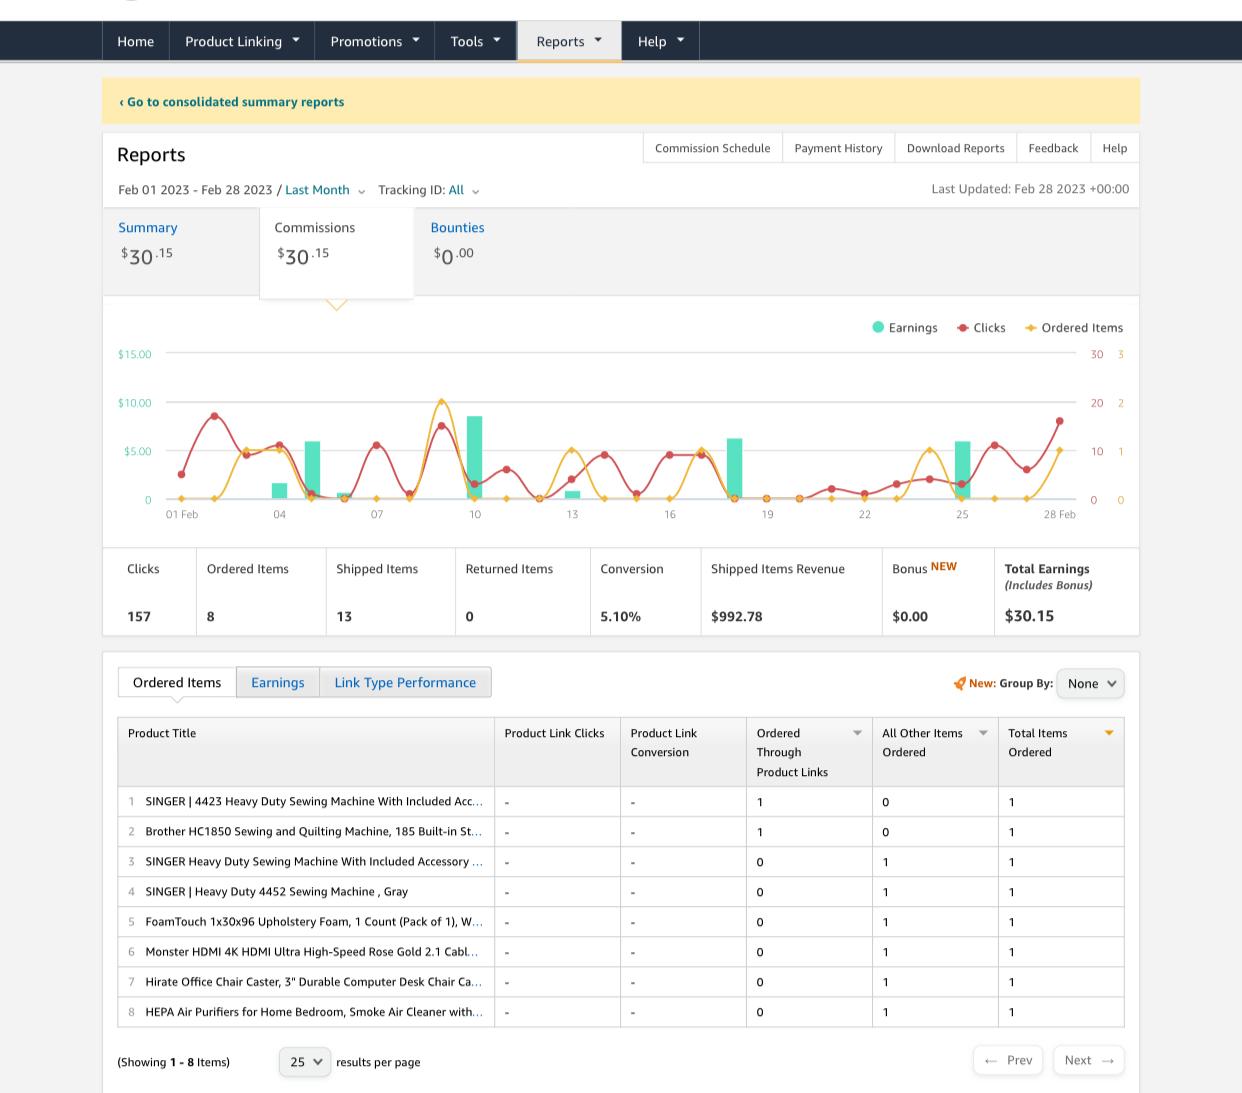Open the Group By None dropdown
Viewport: 1242px width, 1093px height.
pyautogui.click(x=1090, y=684)
